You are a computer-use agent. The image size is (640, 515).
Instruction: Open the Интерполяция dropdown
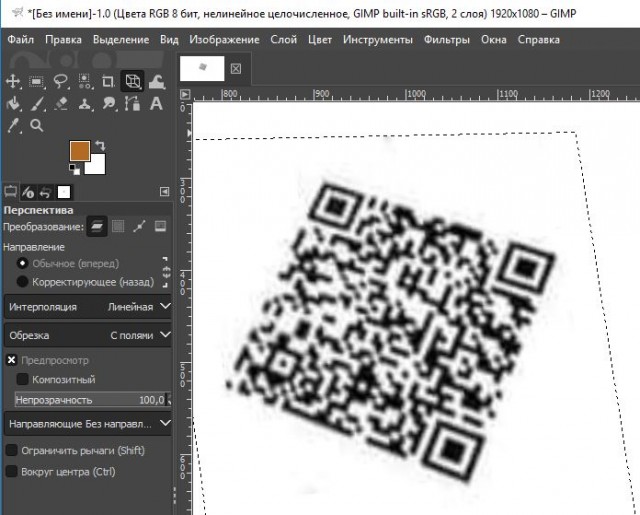click(x=88, y=306)
